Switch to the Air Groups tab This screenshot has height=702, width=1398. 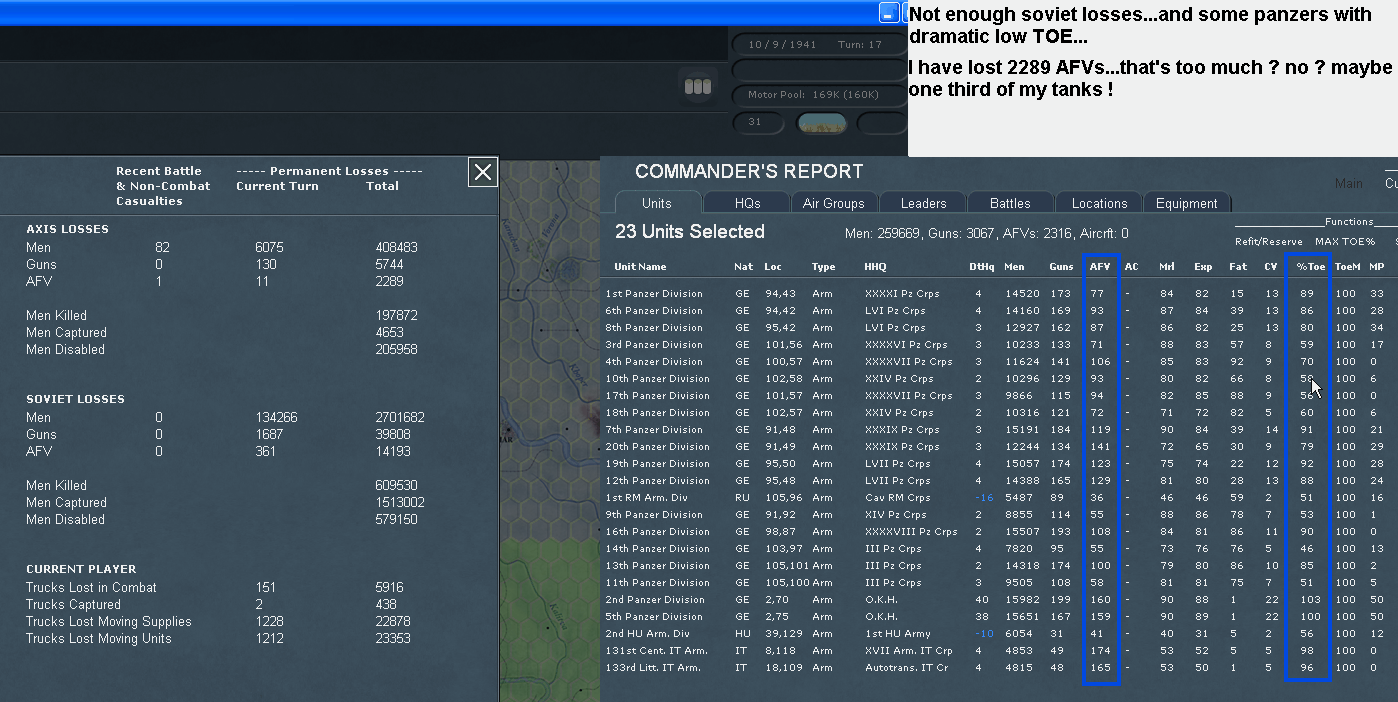tap(834, 203)
